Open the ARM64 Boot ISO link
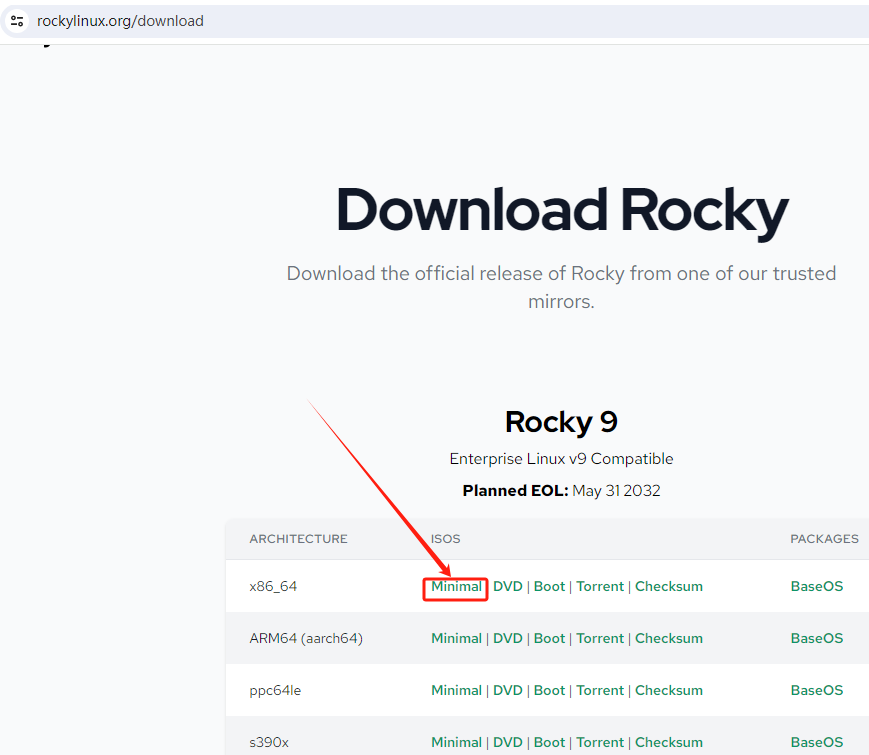This screenshot has width=869, height=755. tap(549, 639)
